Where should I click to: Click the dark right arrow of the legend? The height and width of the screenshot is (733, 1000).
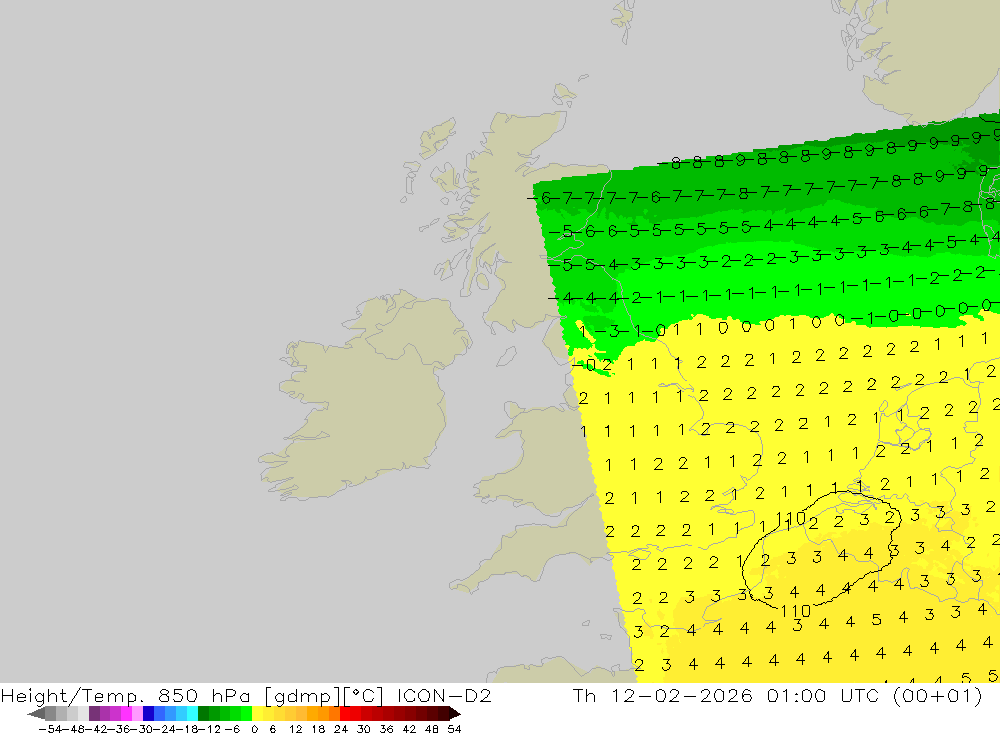(455, 714)
